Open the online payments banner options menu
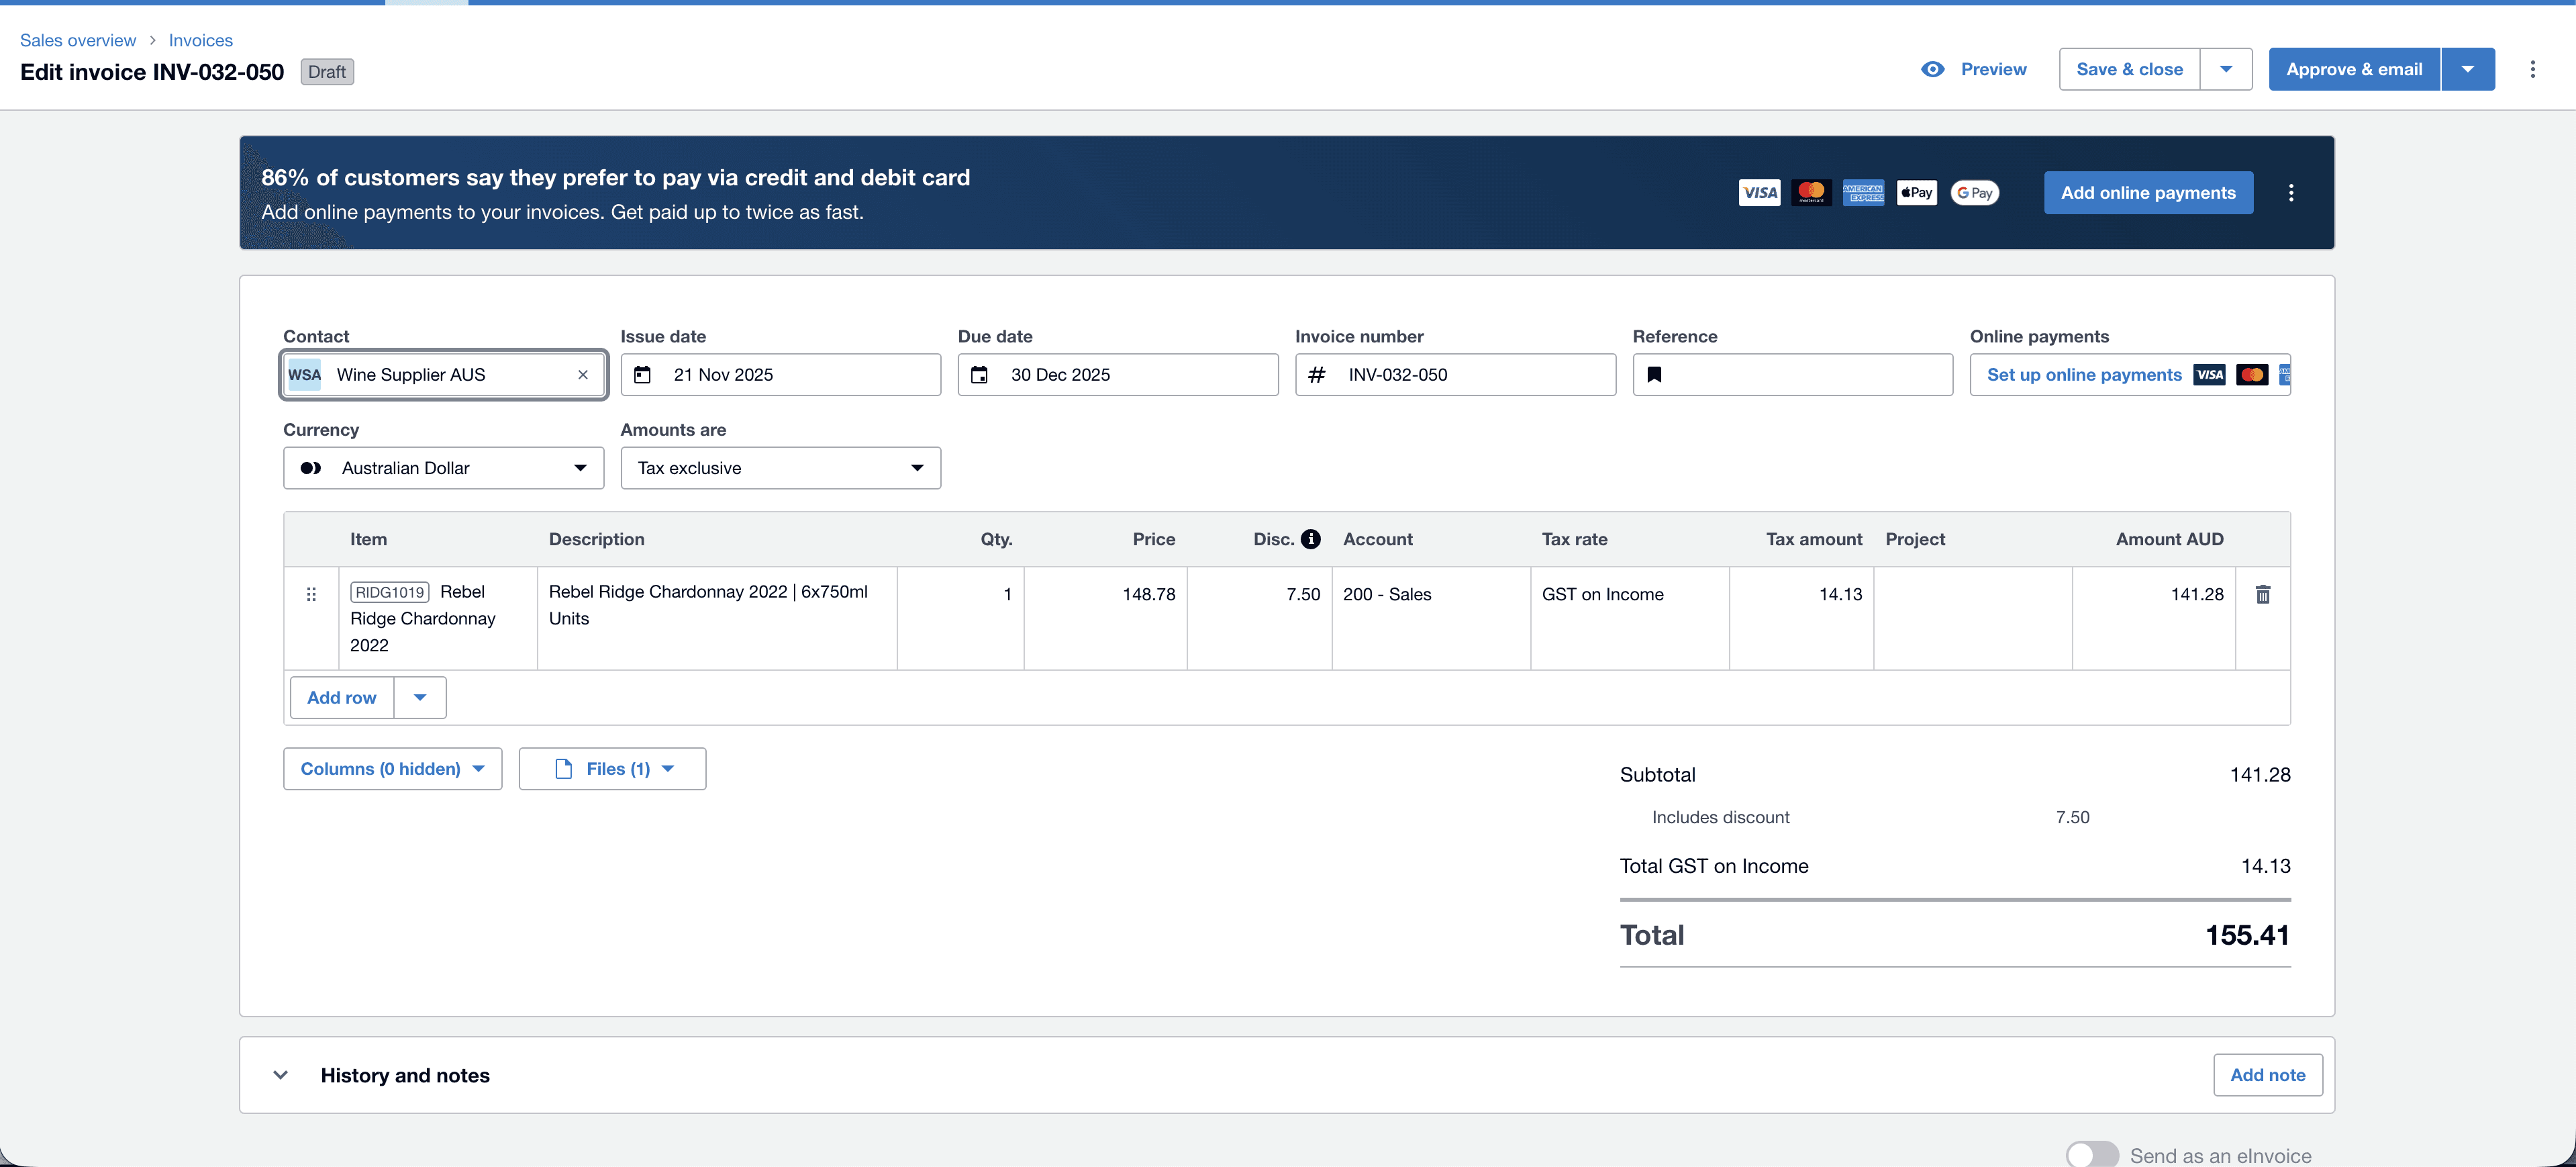The image size is (2576, 1167). 2291,193
